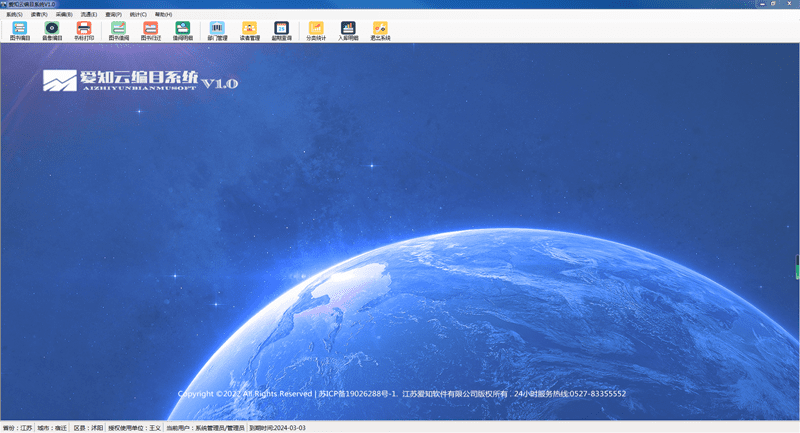This screenshot has height=433, width=800.
Task: Open 图书编目 book cataloging tool
Action: [x=20, y=30]
